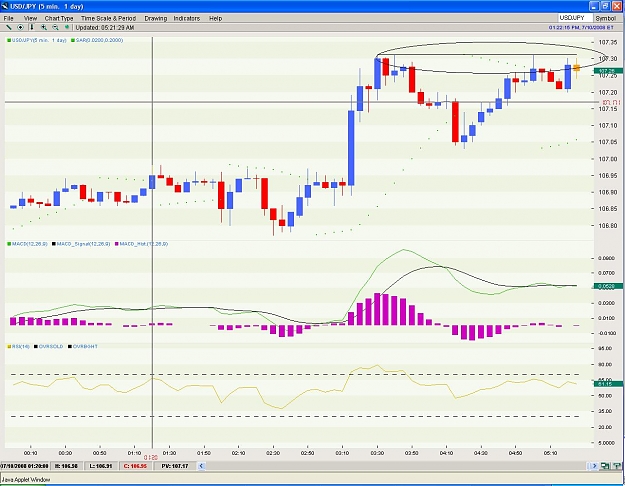The image size is (625, 486).
Task: Click the green MACD value tag on axis
Action: pos(608,286)
